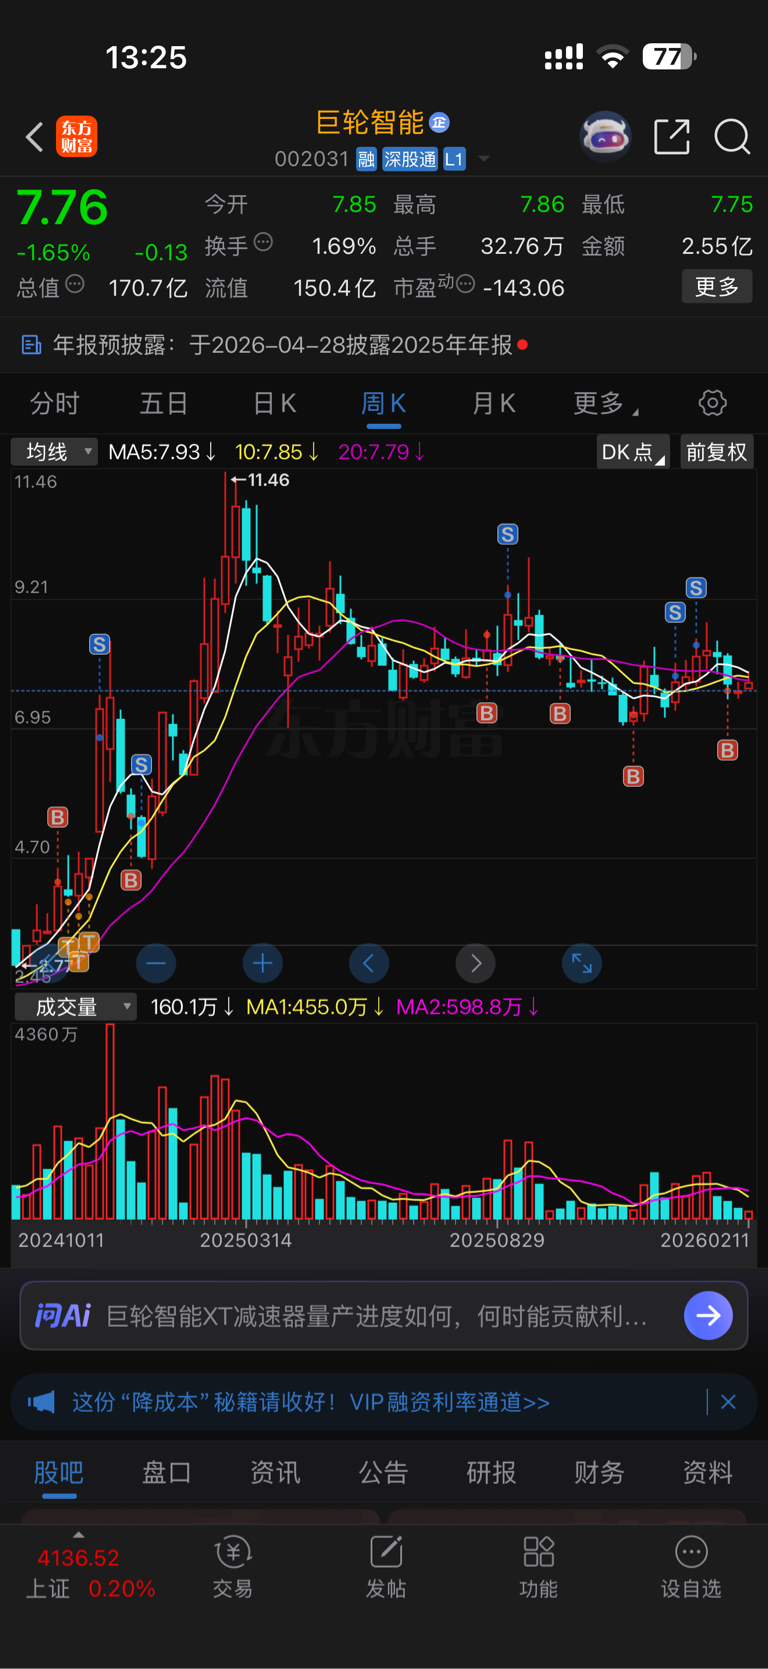Switch to 分时 chart tab
This screenshot has width=768, height=1669.
point(55,403)
